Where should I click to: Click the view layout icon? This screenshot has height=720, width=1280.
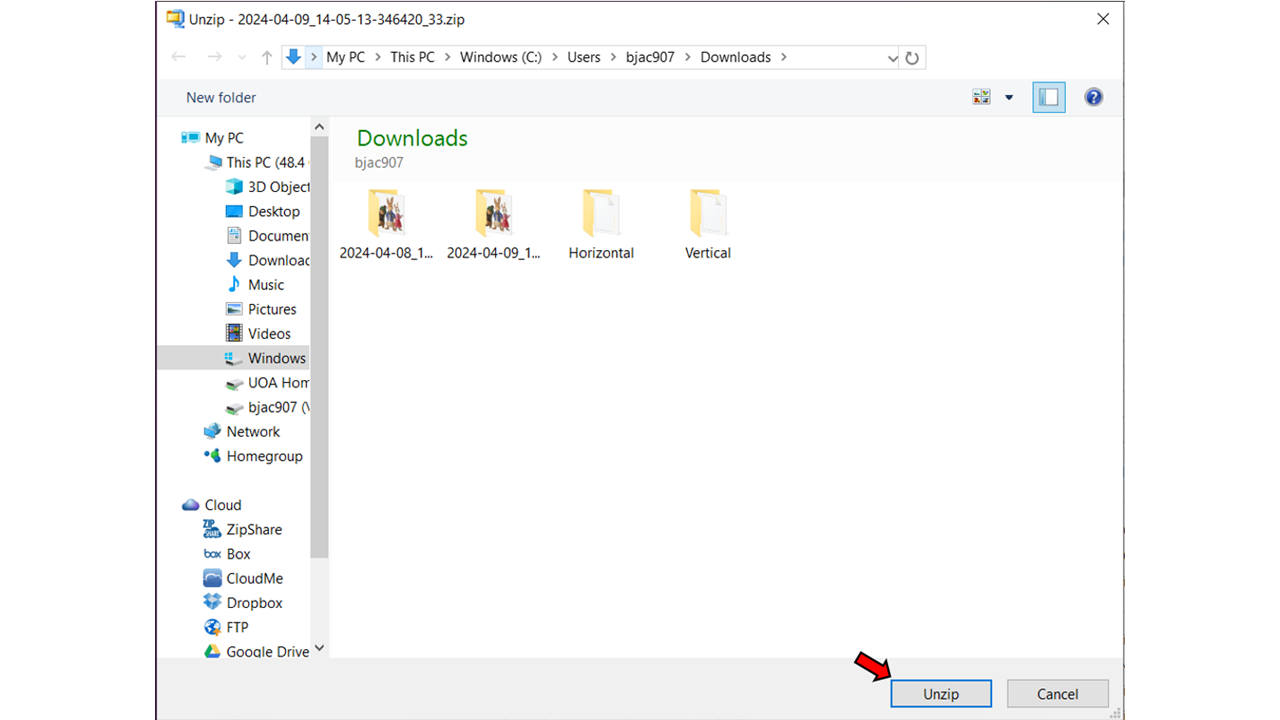[981, 97]
